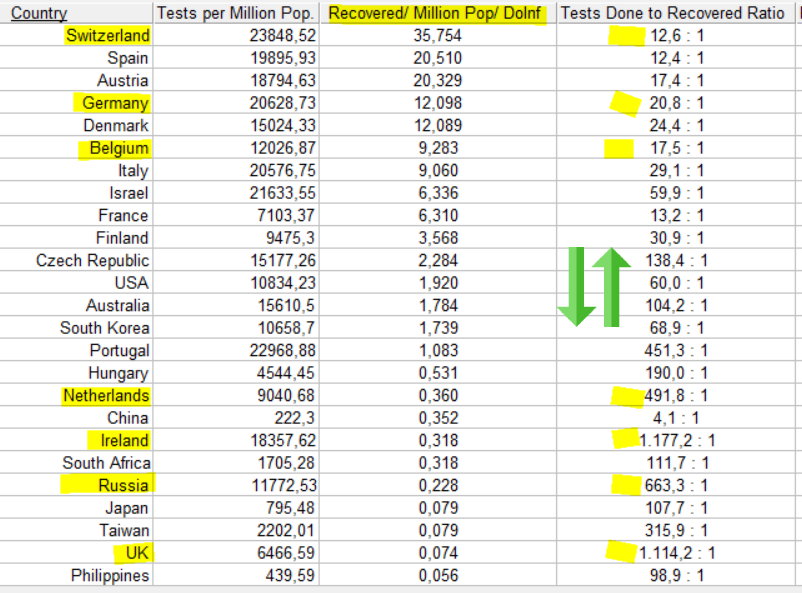
Task: Select the Philippines country cell
Action: point(110,576)
